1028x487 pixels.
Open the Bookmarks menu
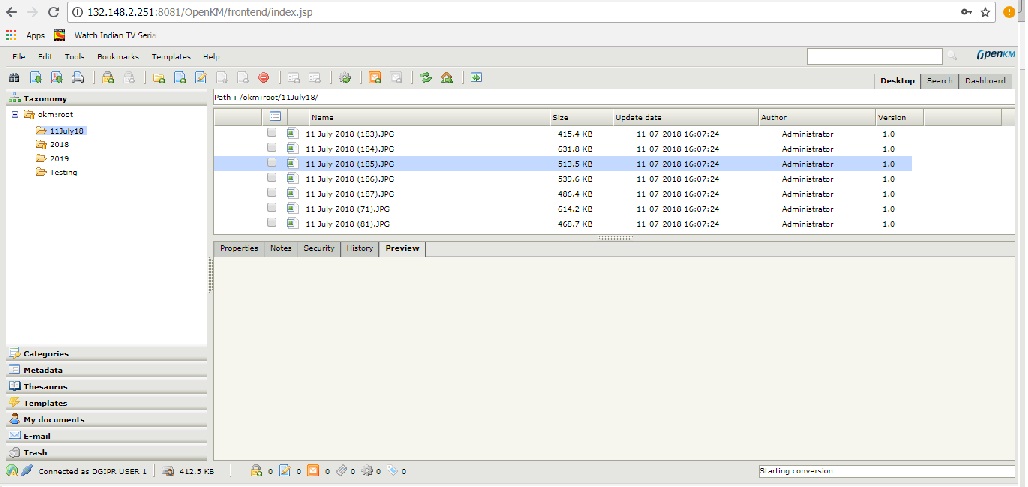(x=118, y=57)
